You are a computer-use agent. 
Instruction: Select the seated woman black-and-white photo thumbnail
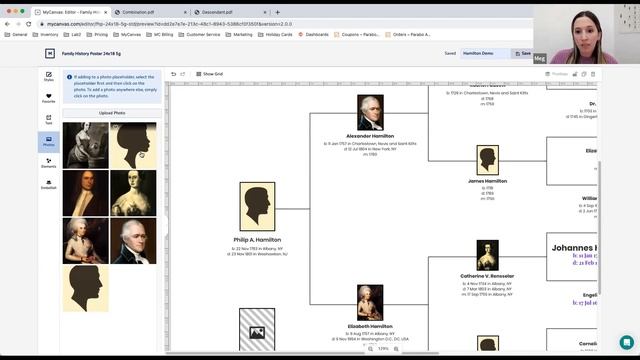tap(86, 145)
